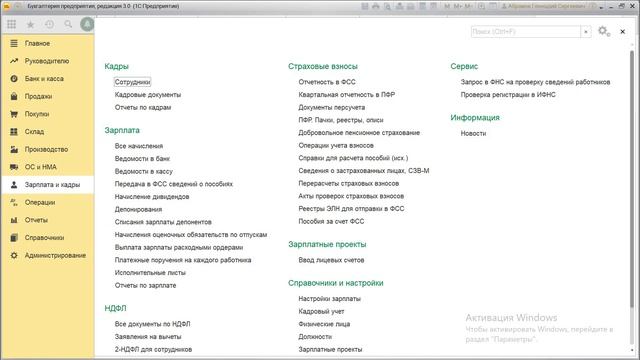Image resolution: width=640 pixels, height=360 pixels.
Task: Click the Производство factory icon
Action: click(x=14, y=149)
